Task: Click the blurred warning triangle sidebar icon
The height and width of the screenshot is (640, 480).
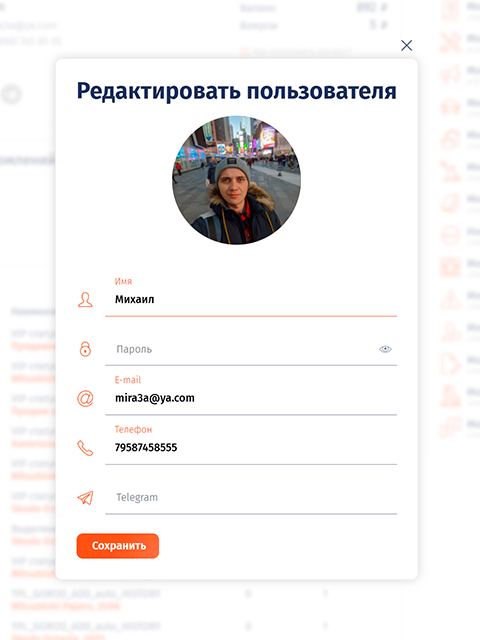Action: [x=451, y=299]
